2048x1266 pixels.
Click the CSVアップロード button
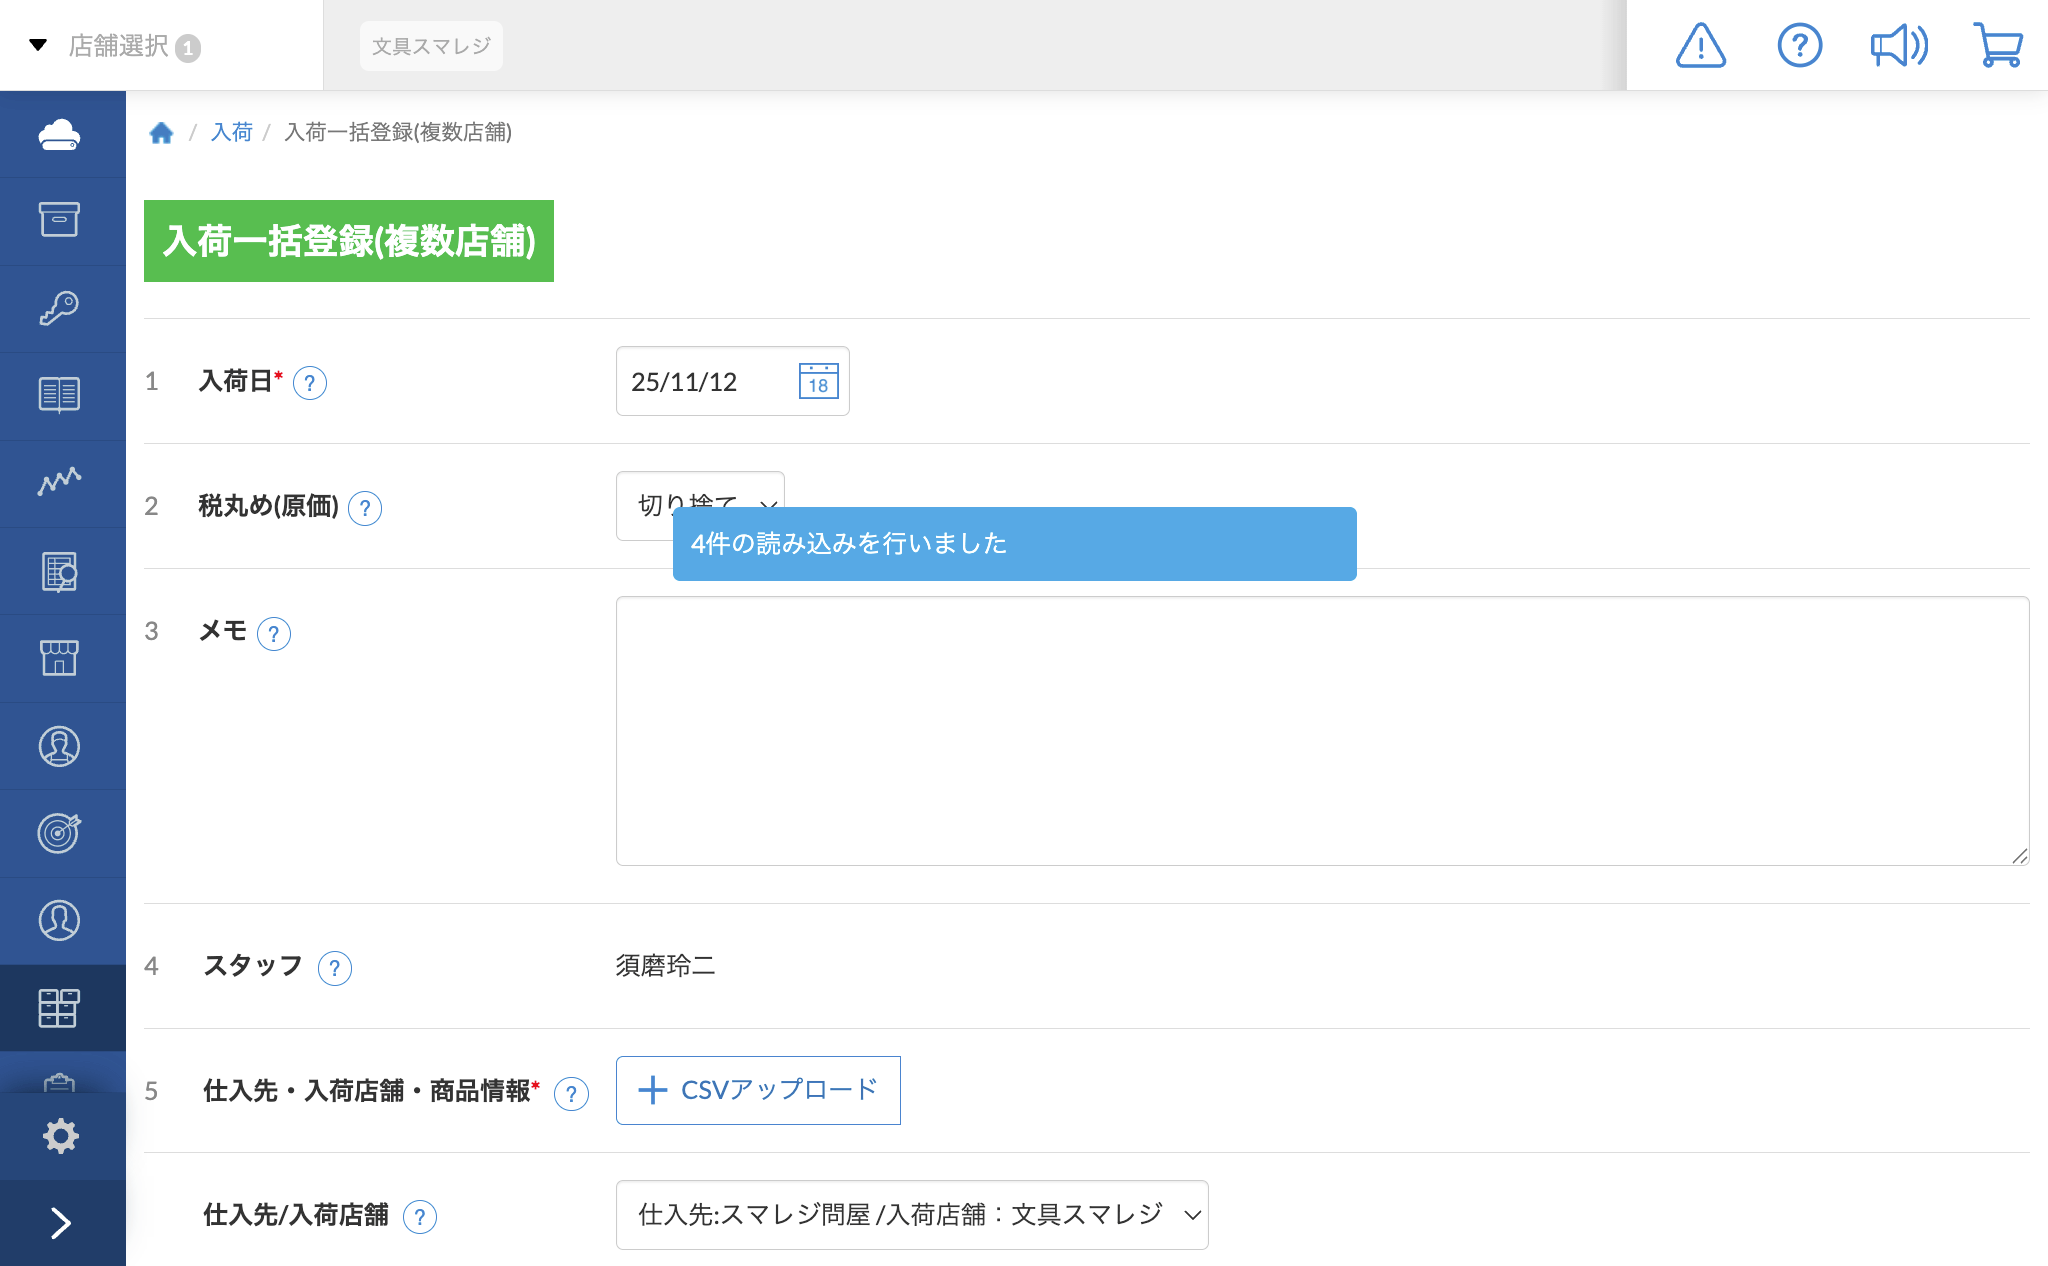[758, 1090]
